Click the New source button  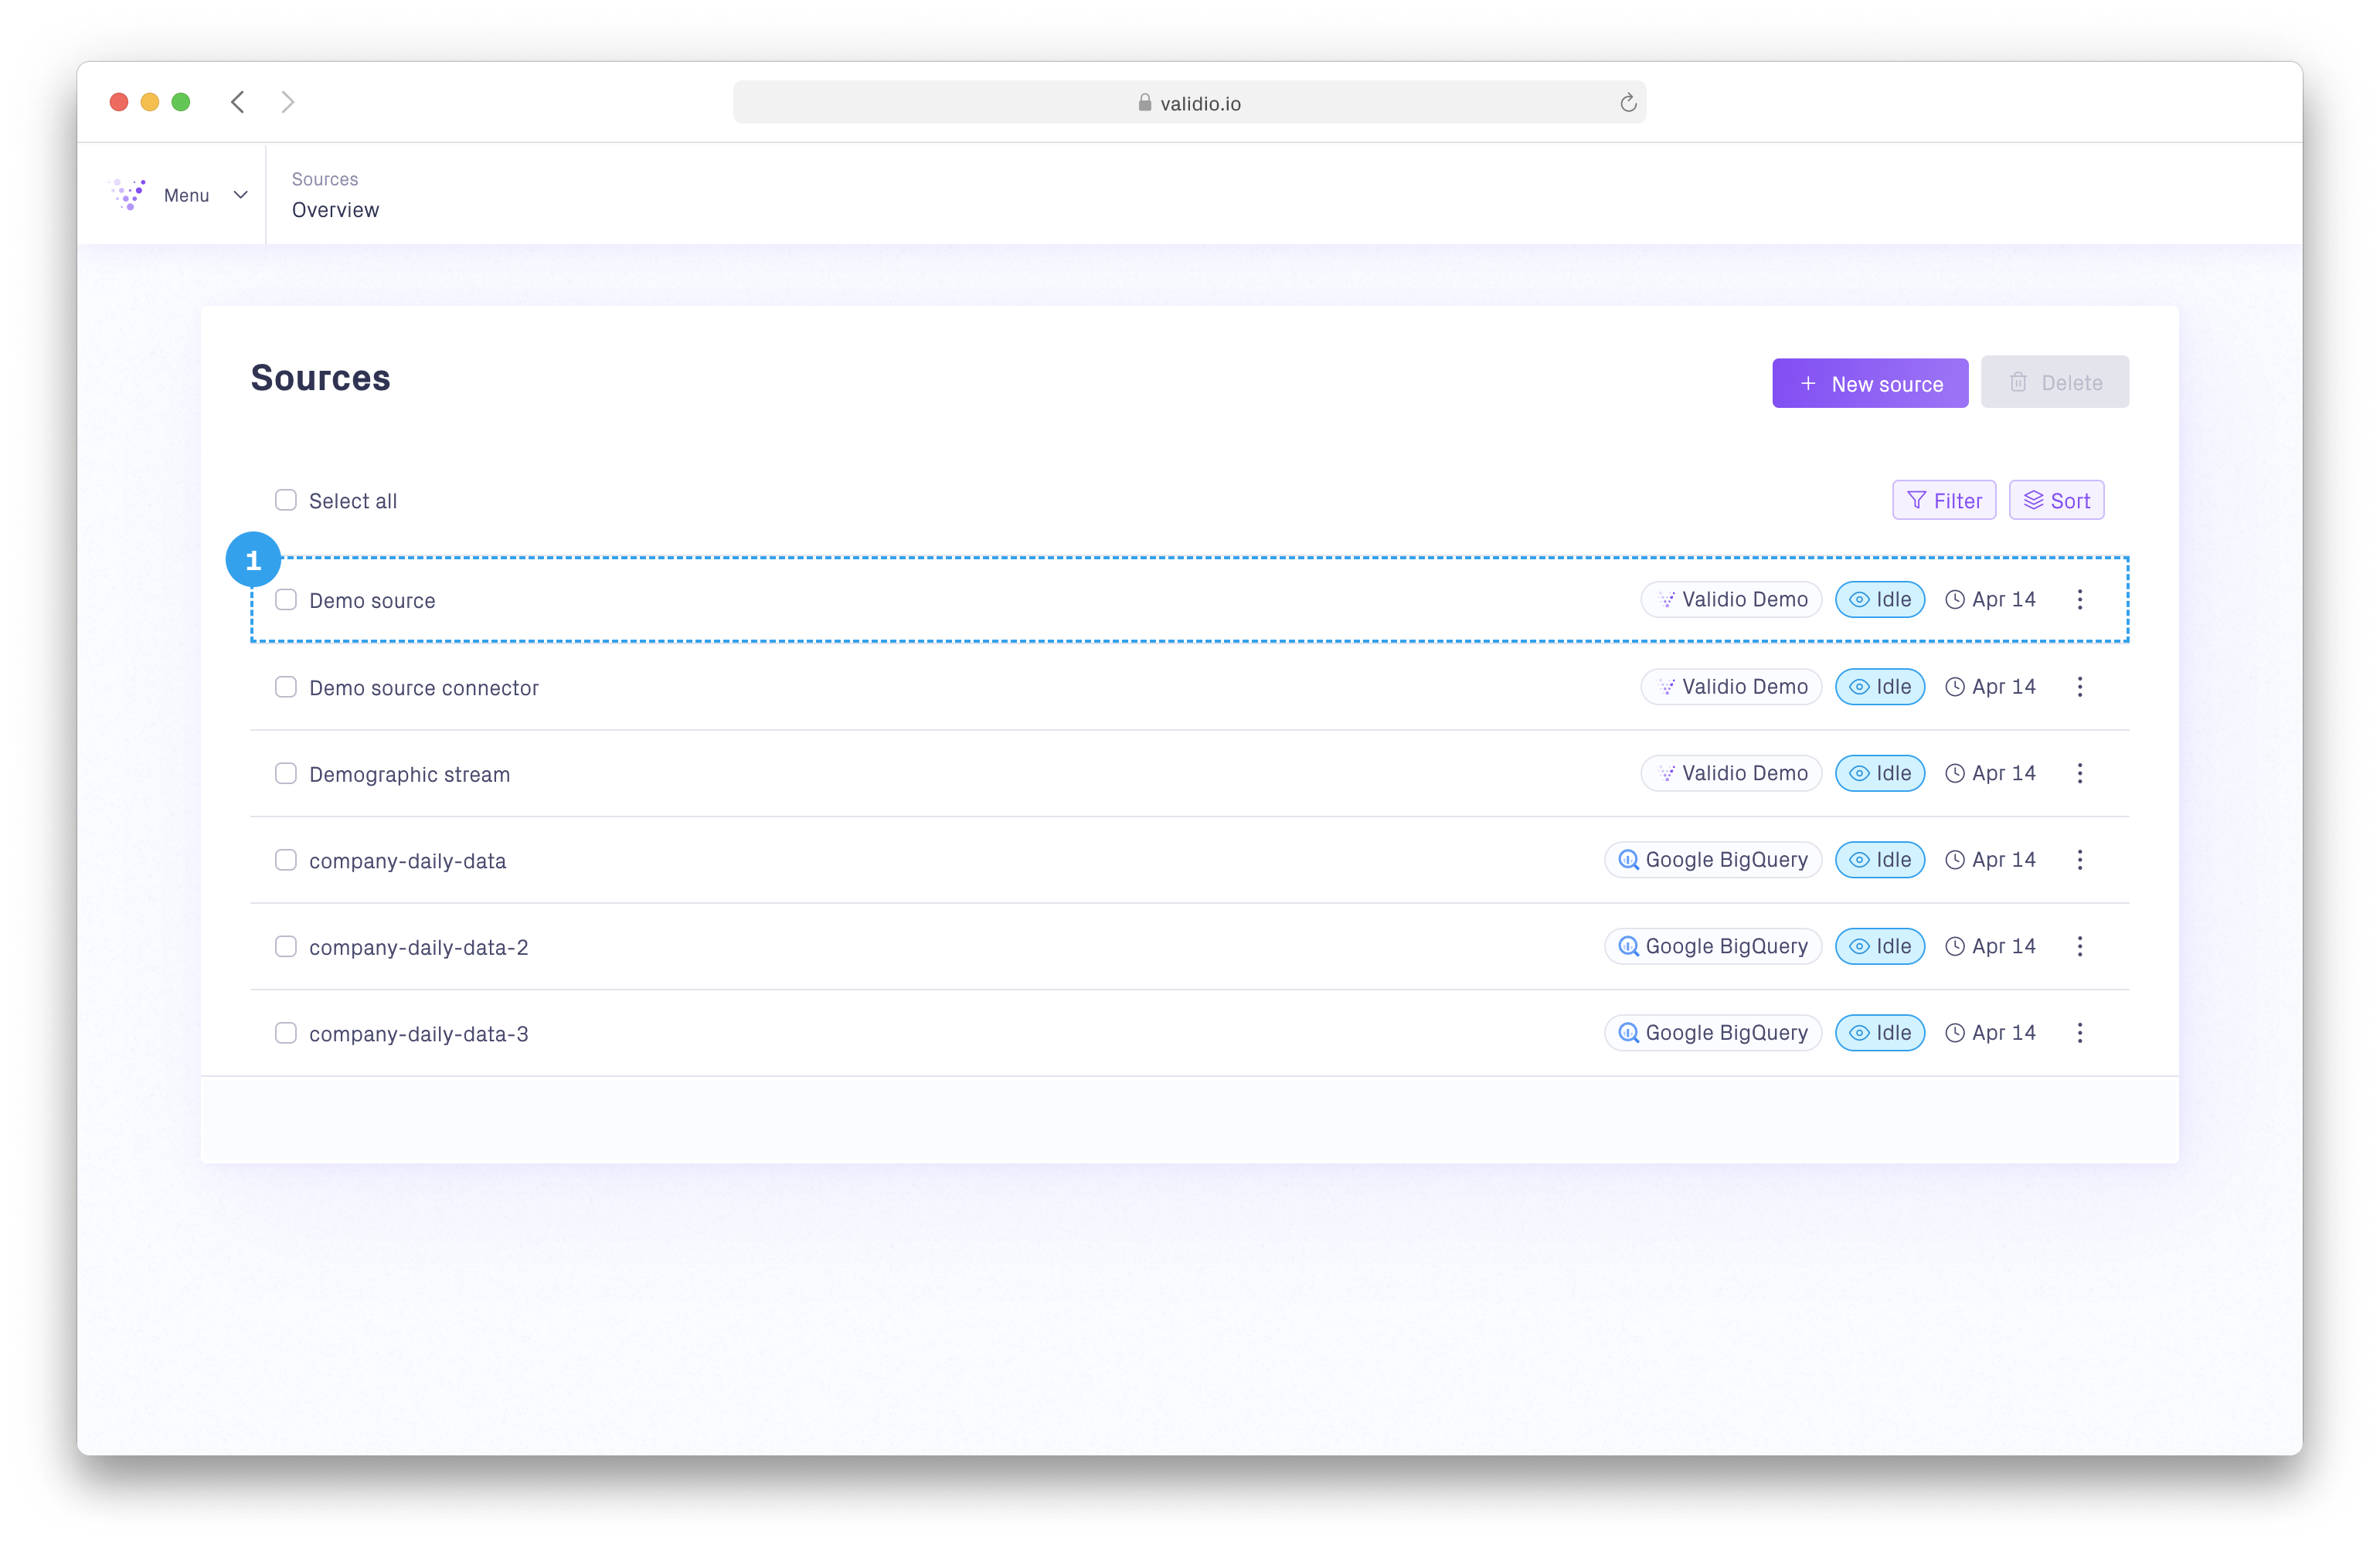[1869, 383]
